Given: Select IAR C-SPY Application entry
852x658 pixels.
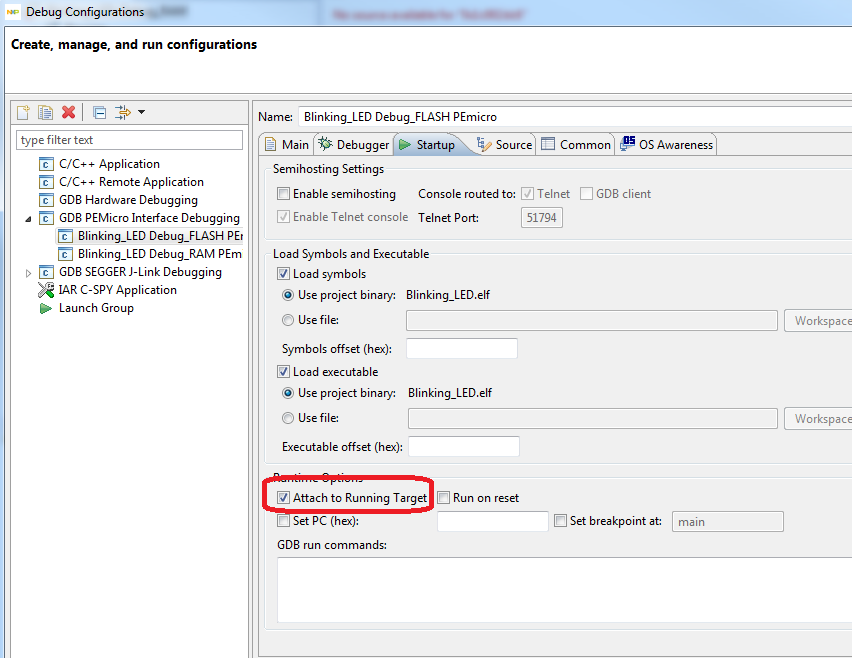Looking at the screenshot, I should (117, 290).
